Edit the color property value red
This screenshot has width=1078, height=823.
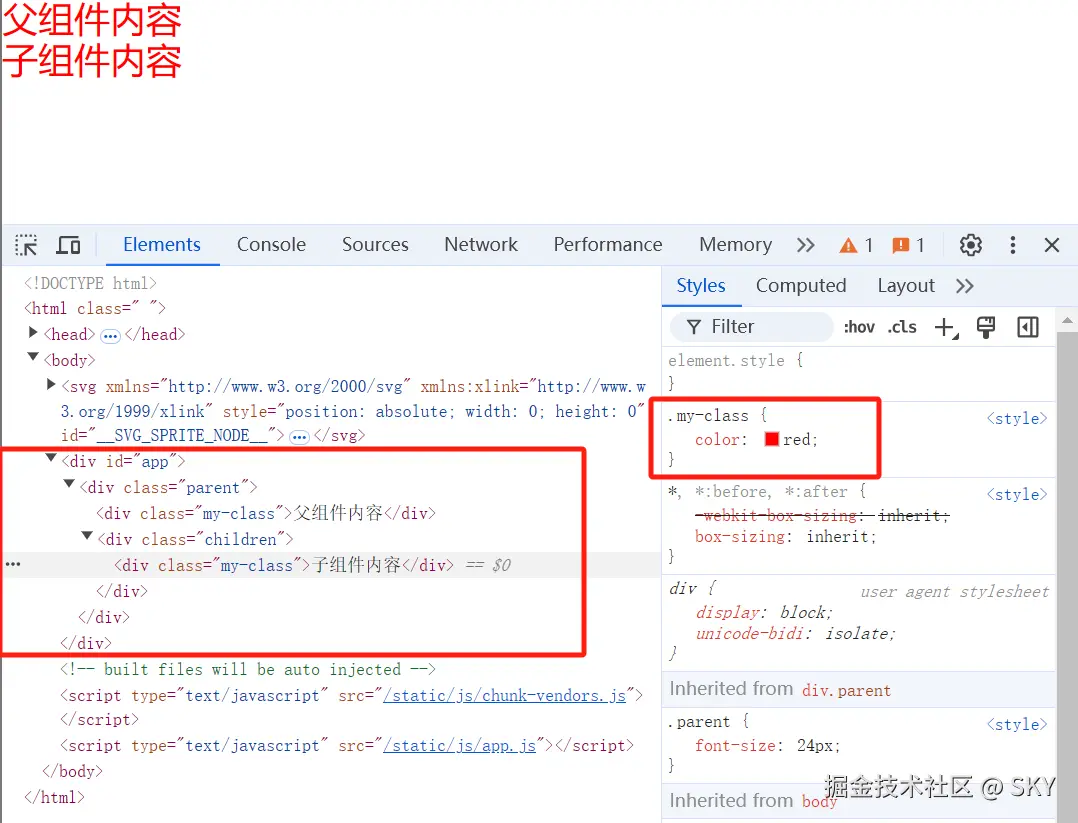click(797, 439)
